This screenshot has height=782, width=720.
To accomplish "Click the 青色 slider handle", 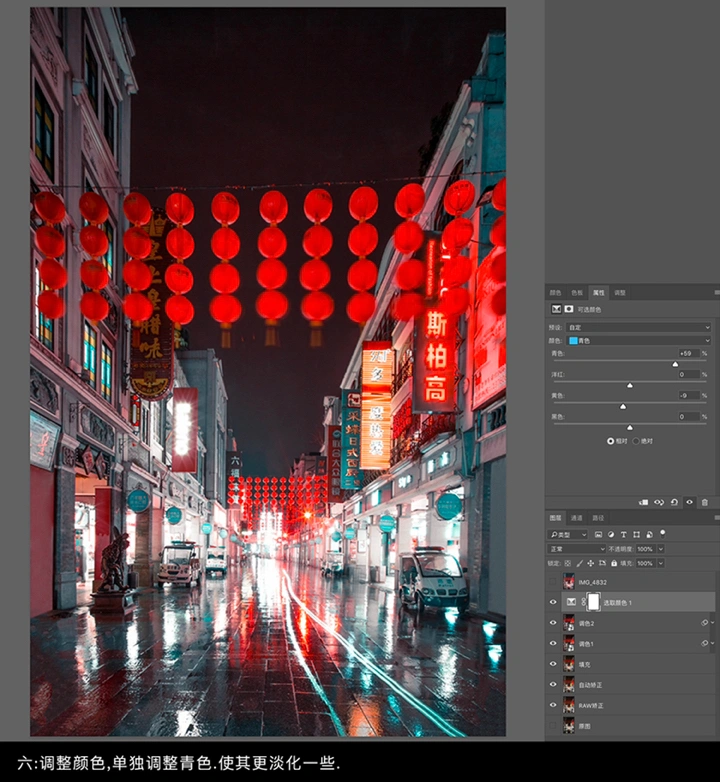I will 675,364.
